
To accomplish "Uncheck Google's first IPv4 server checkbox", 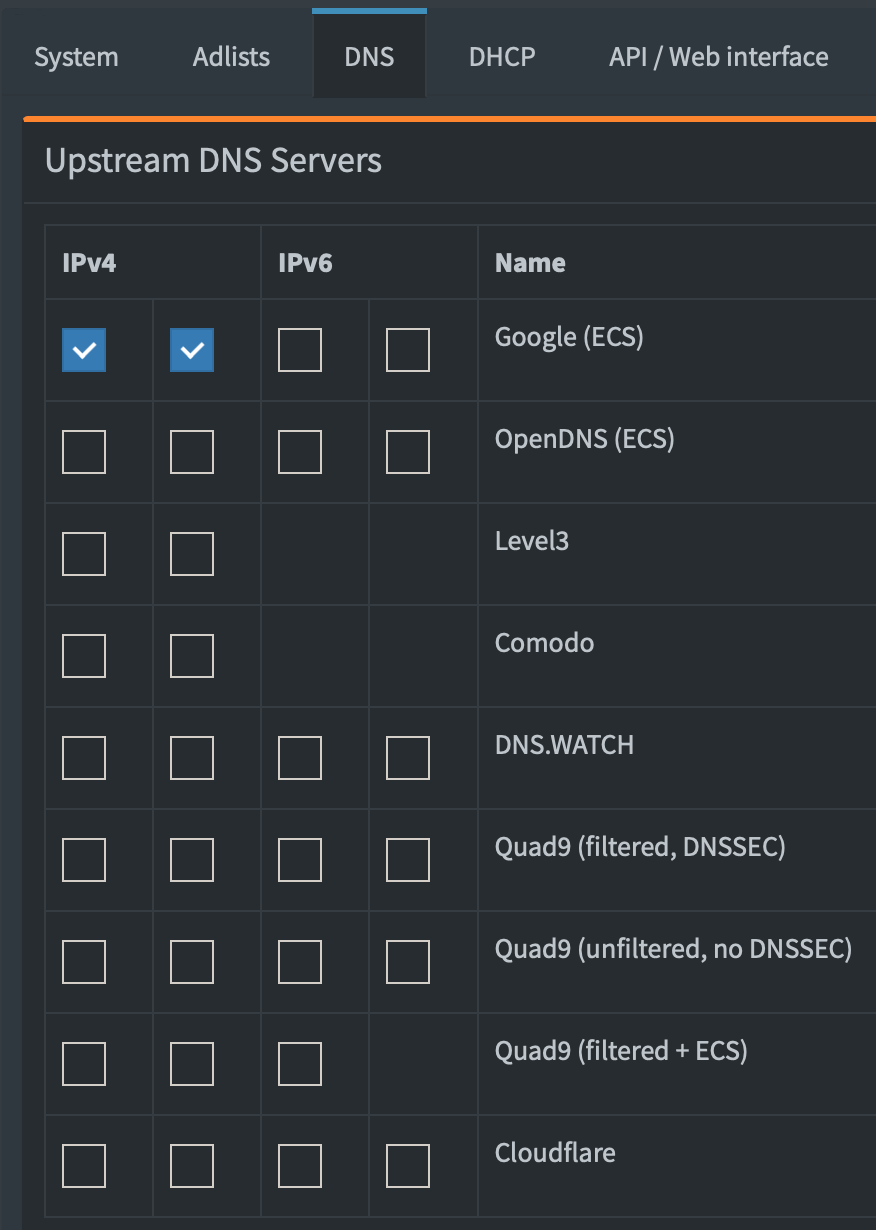I will point(84,350).
